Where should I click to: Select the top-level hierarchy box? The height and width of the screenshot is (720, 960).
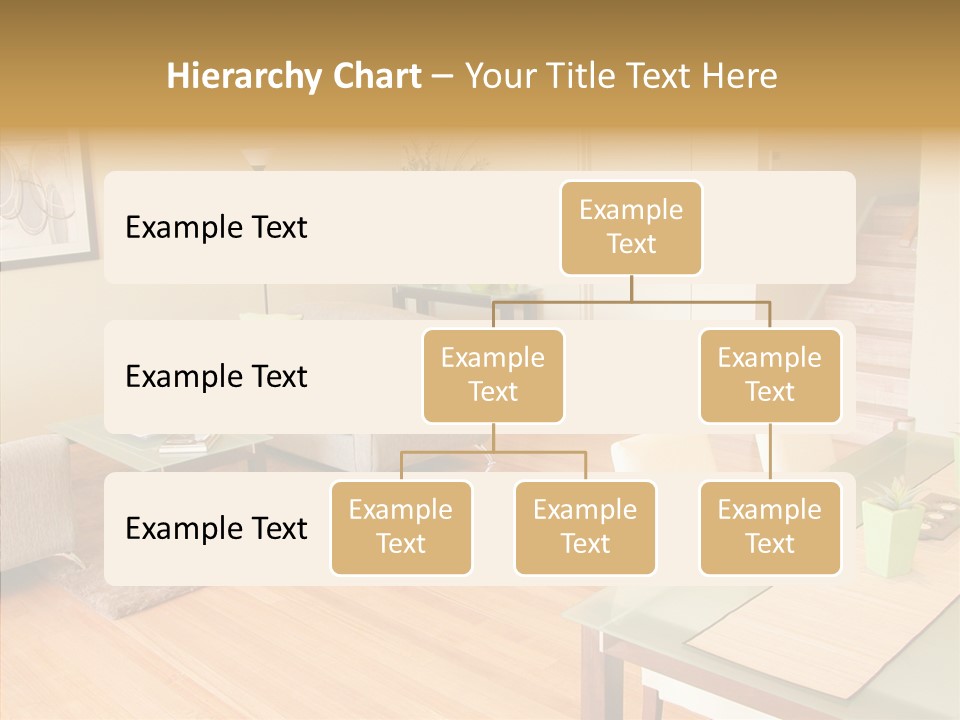click(x=631, y=228)
